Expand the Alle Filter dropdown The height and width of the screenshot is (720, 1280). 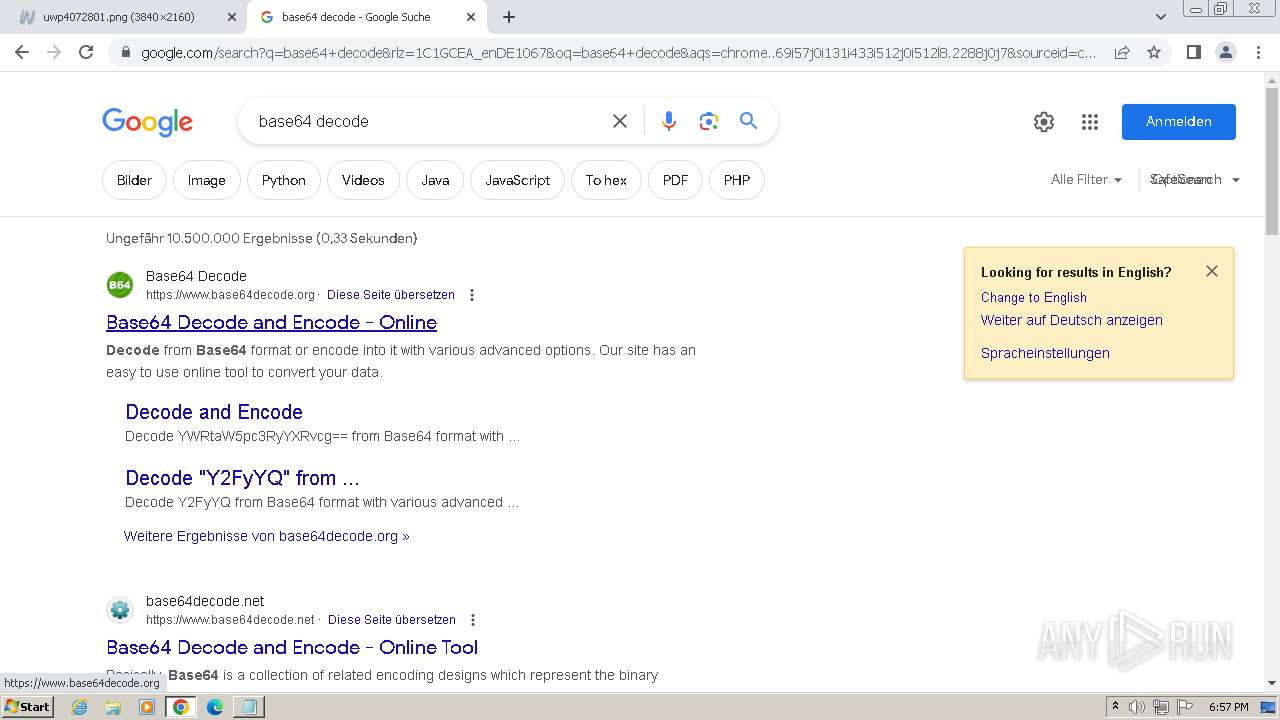click(1086, 180)
